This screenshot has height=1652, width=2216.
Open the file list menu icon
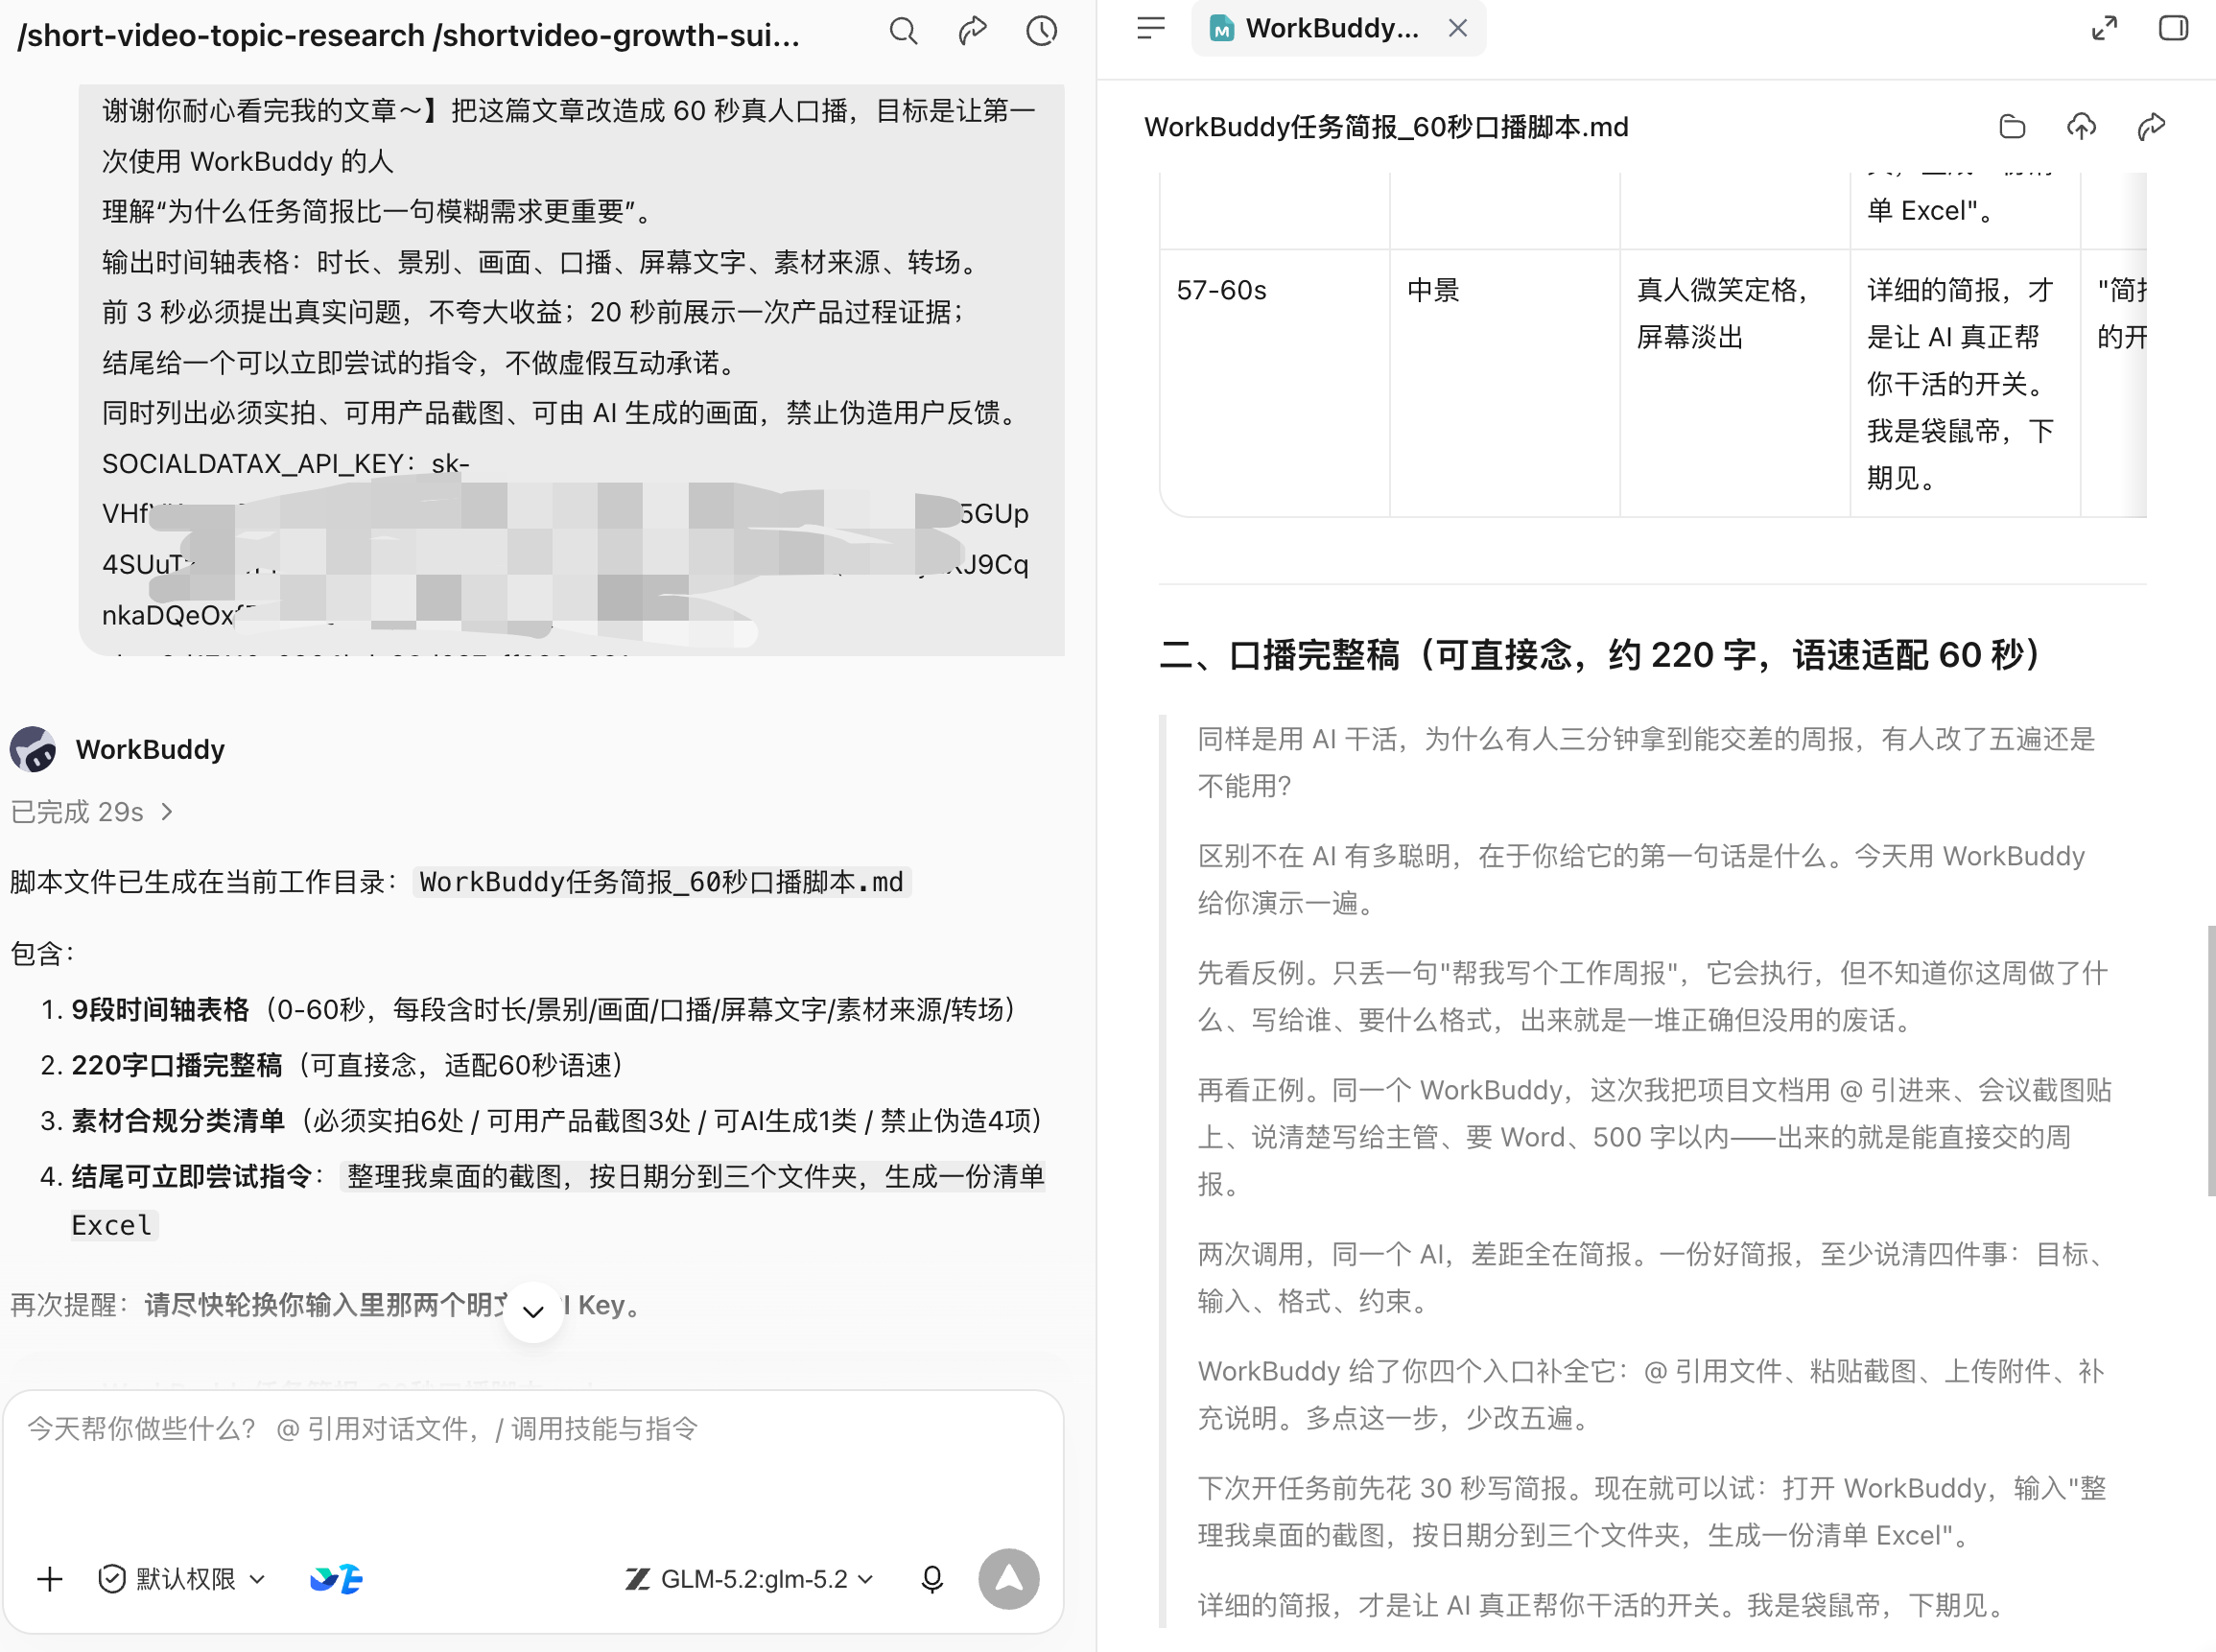[1151, 28]
